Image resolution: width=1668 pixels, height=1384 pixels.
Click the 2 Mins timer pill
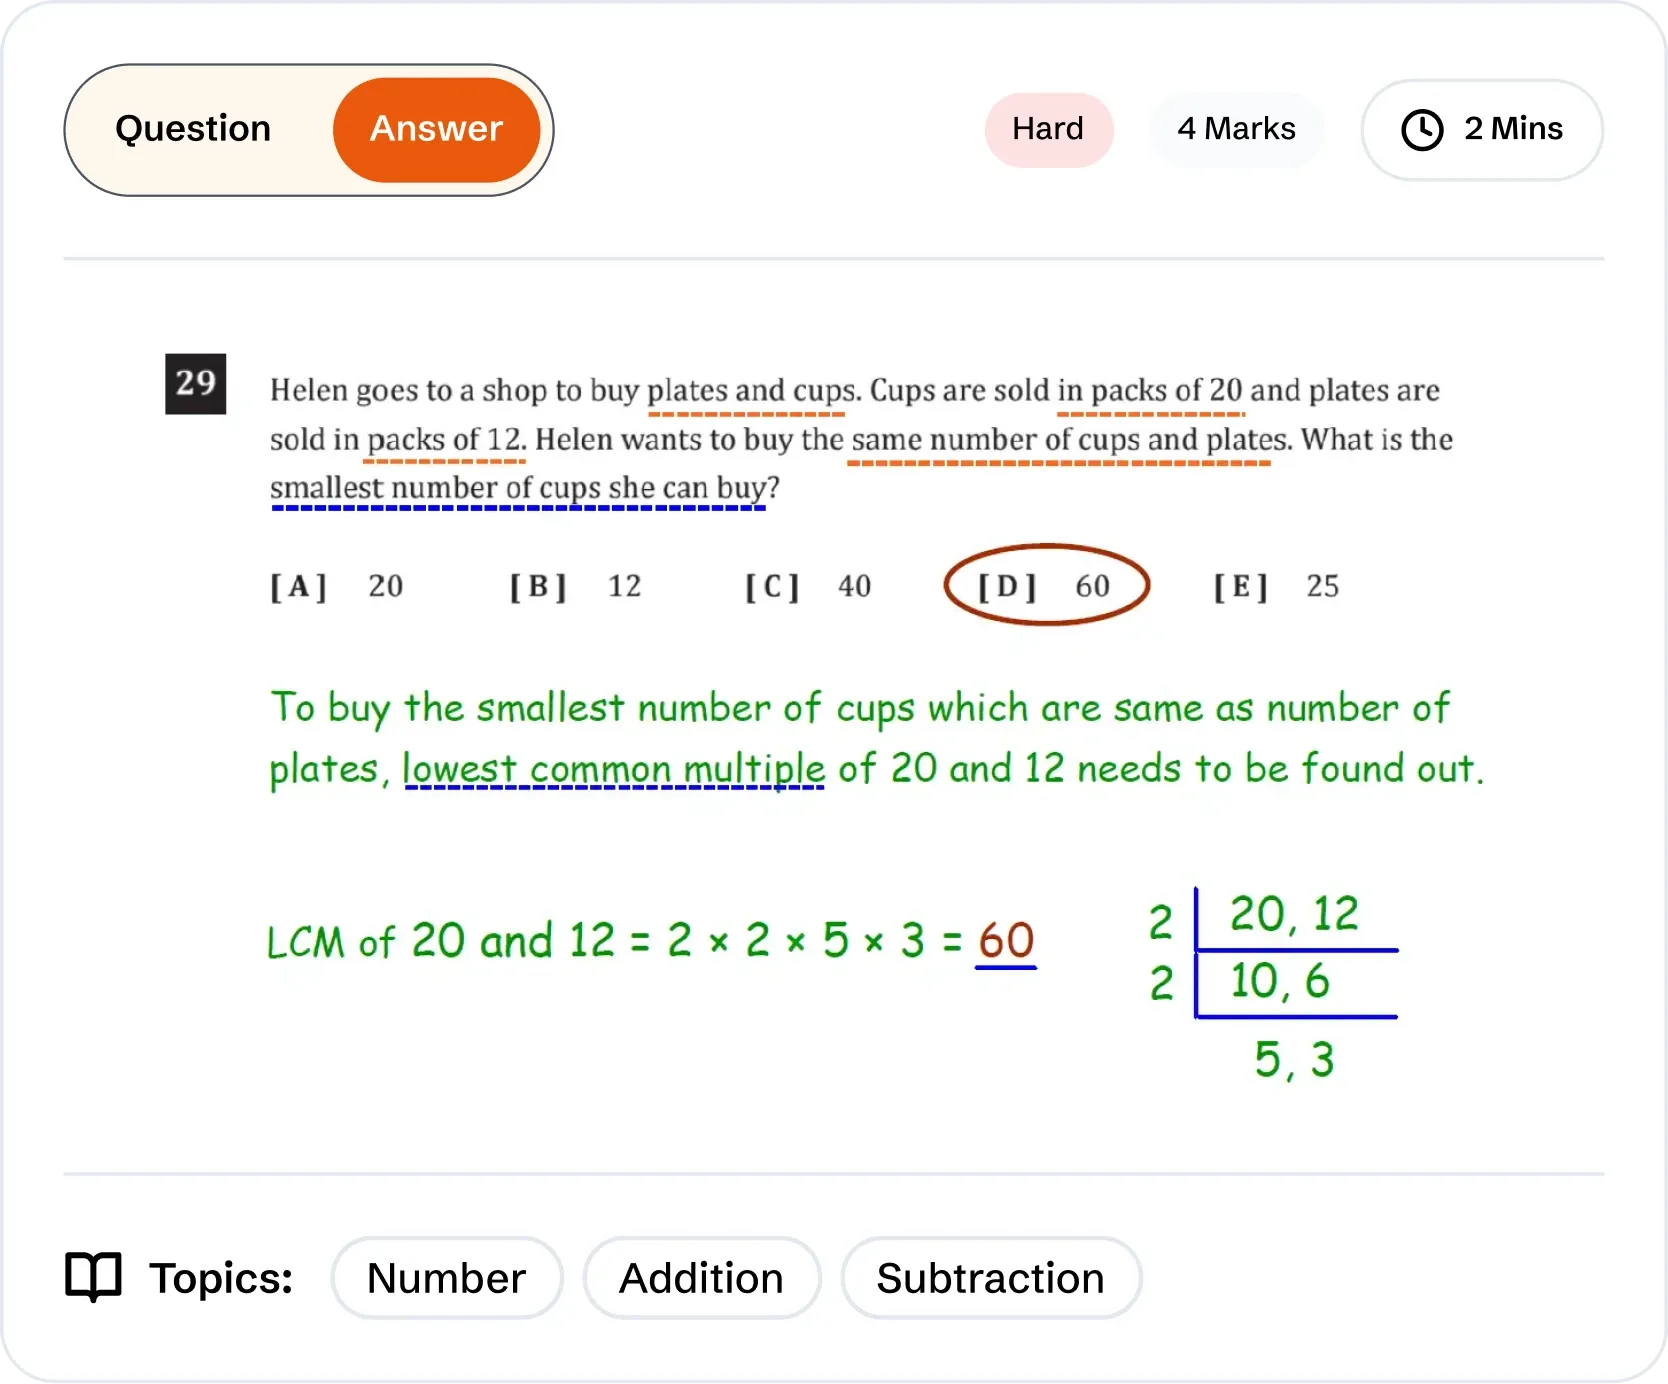pos(1482,130)
